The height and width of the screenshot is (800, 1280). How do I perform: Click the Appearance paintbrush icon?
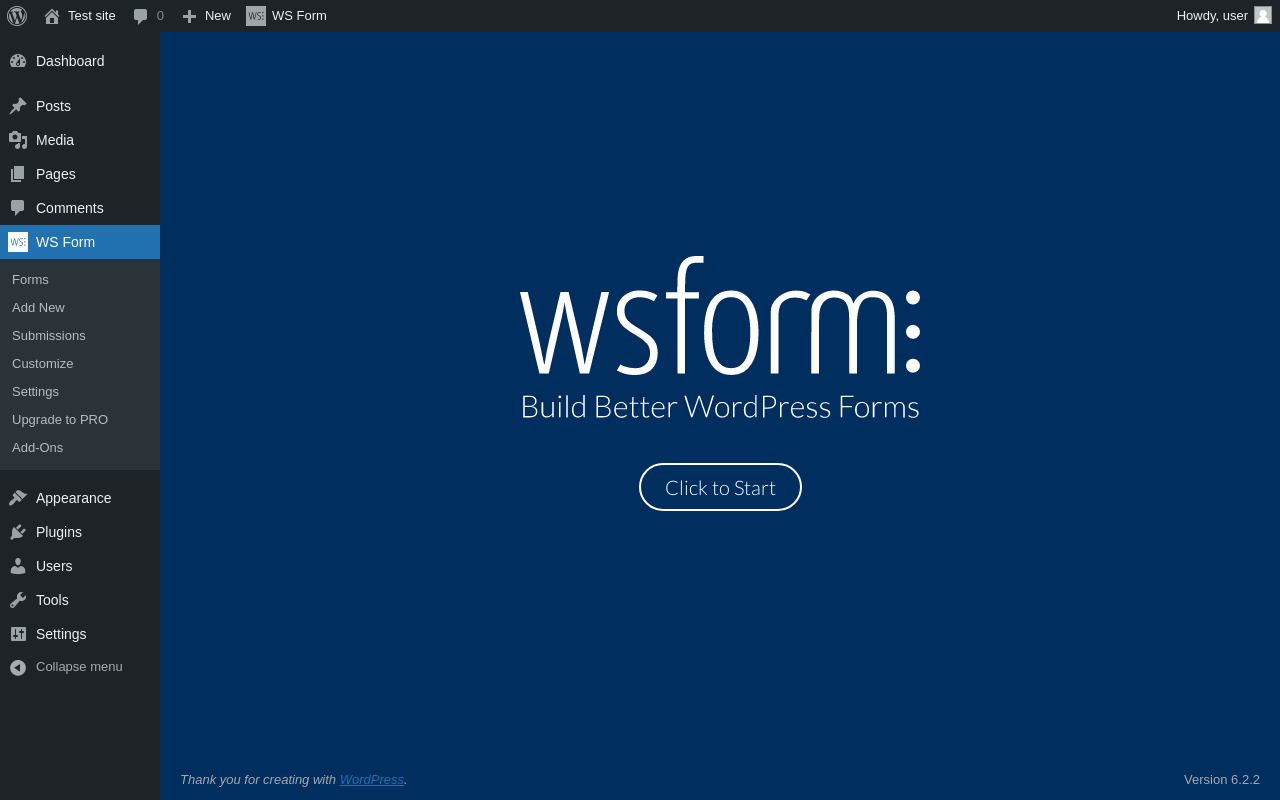point(18,498)
